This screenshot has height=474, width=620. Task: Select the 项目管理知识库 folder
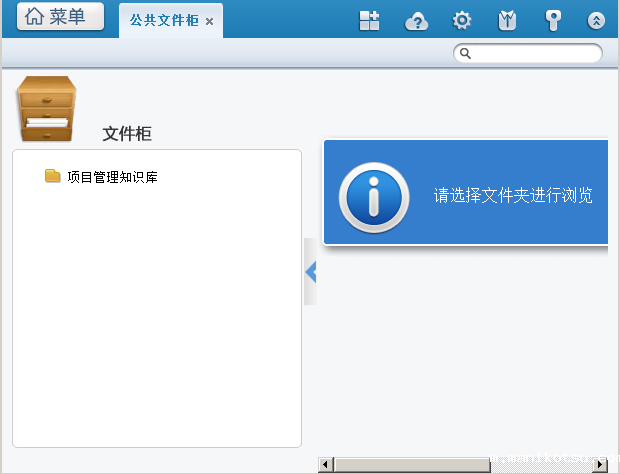pyautogui.click(x=112, y=177)
